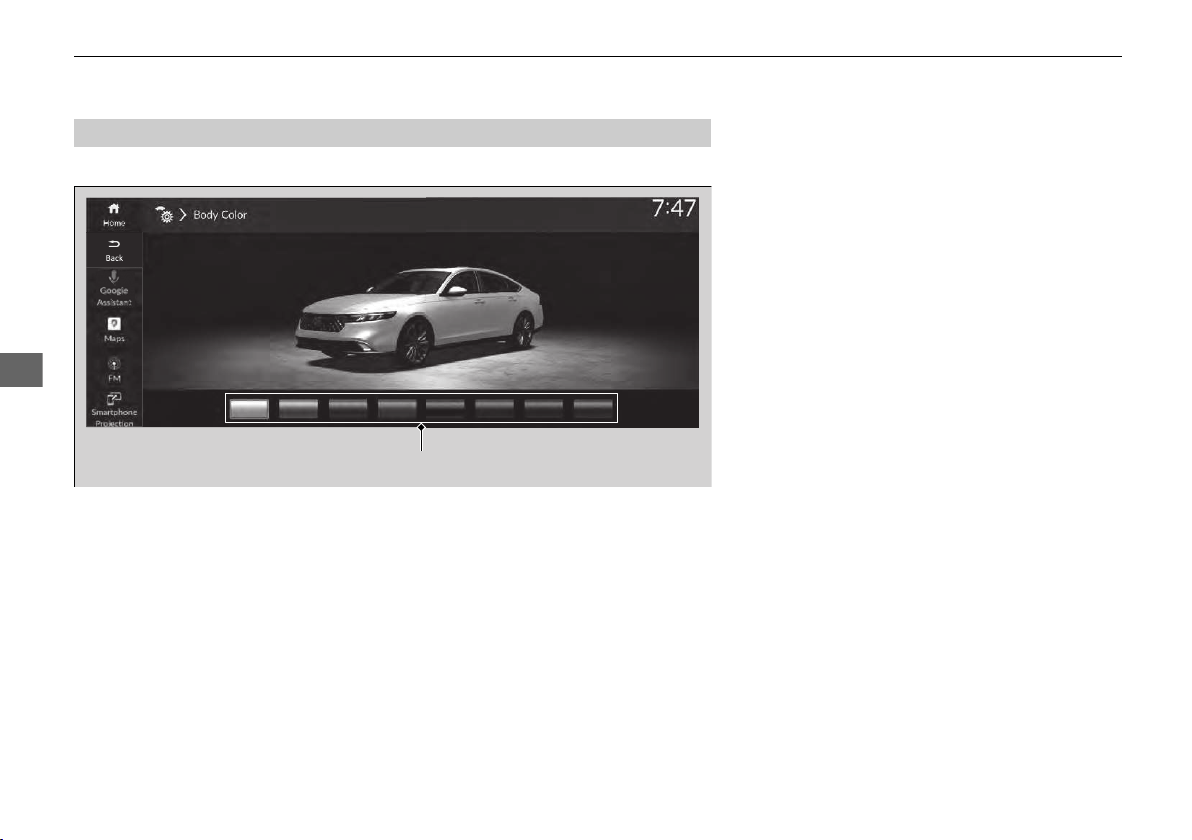Click the 7:47 clock display

674,208
